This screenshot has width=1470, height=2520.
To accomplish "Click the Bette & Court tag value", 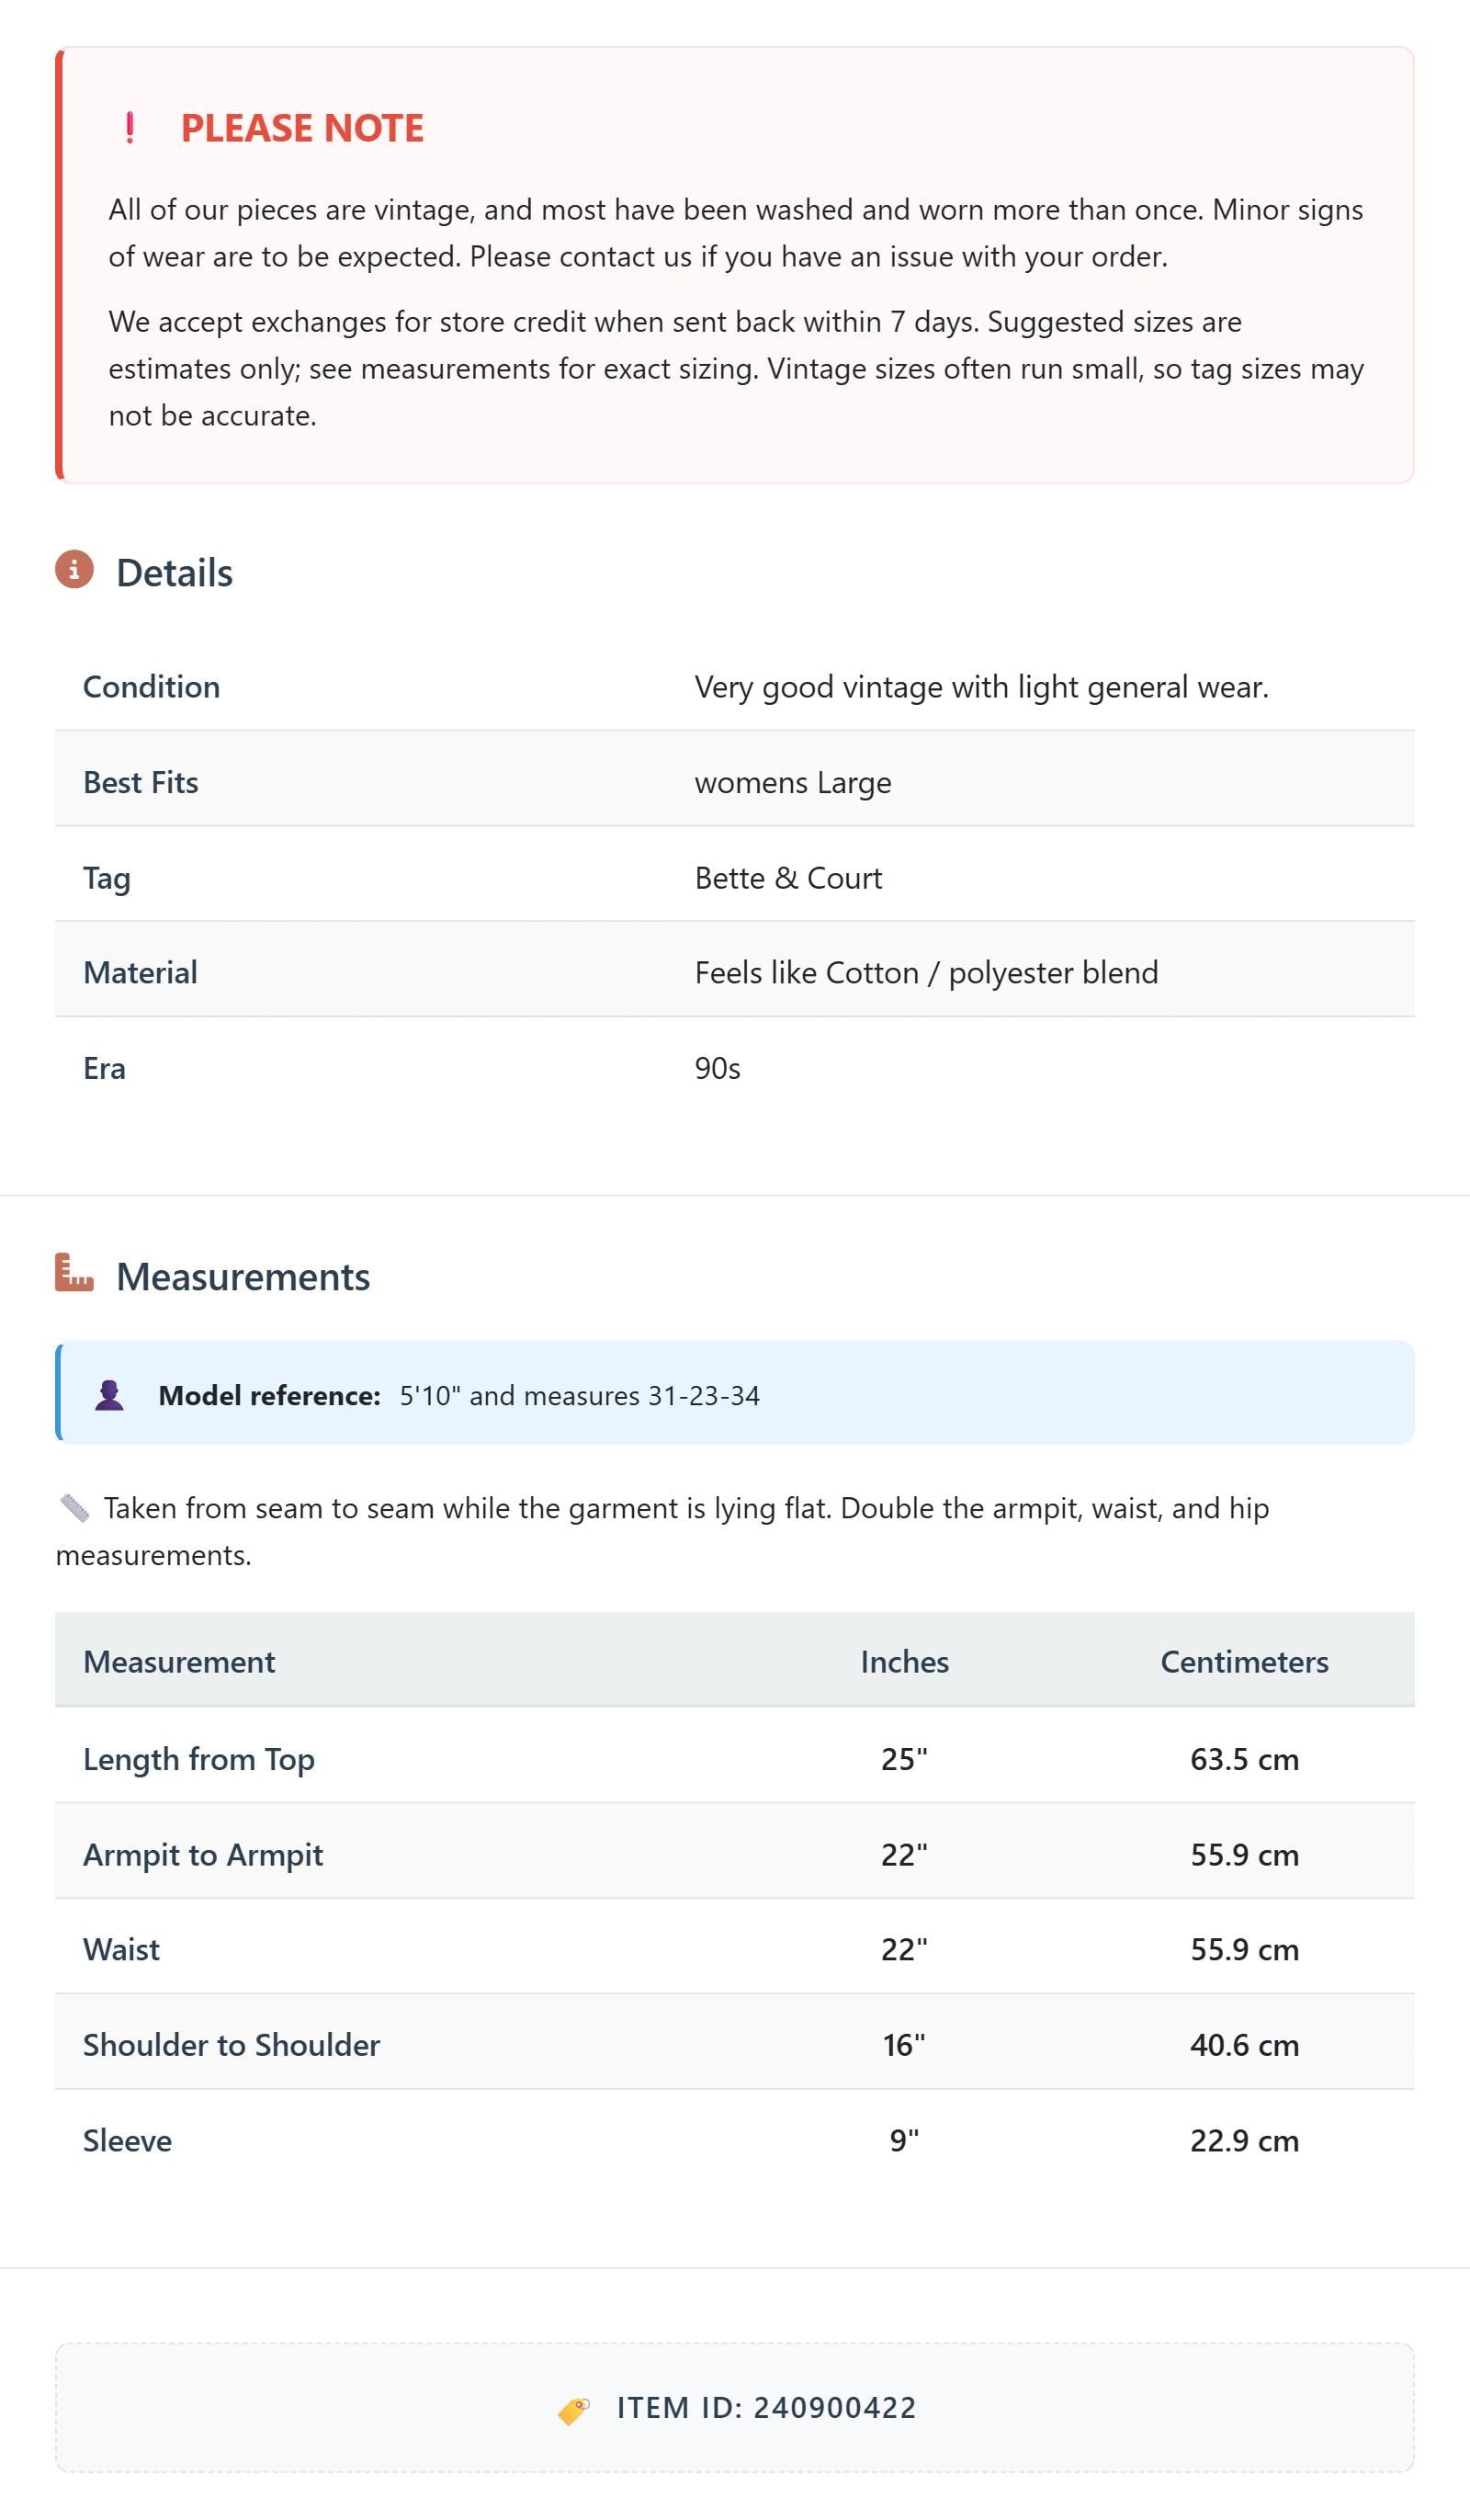I will point(788,878).
